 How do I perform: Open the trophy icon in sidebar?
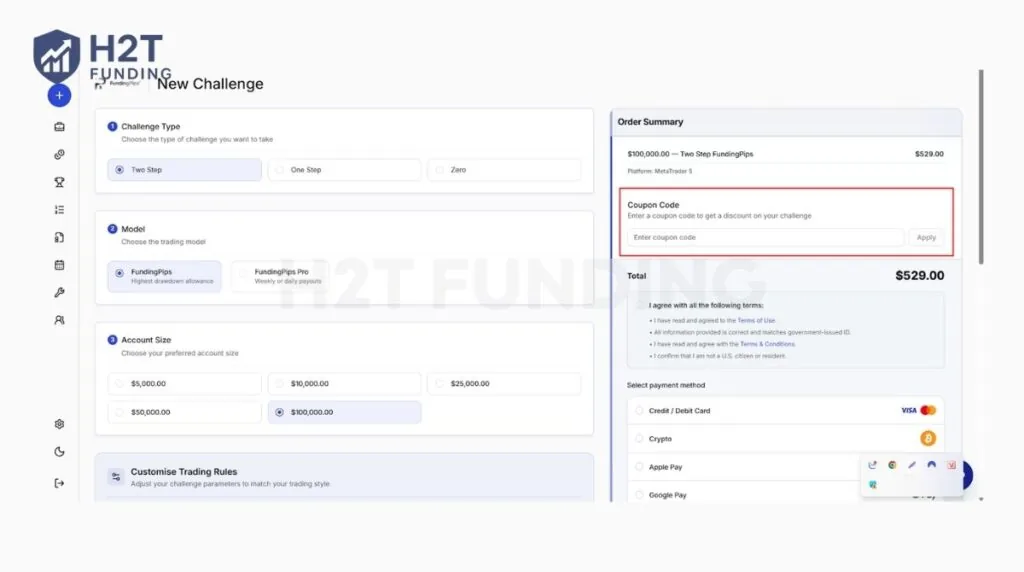(x=59, y=182)
